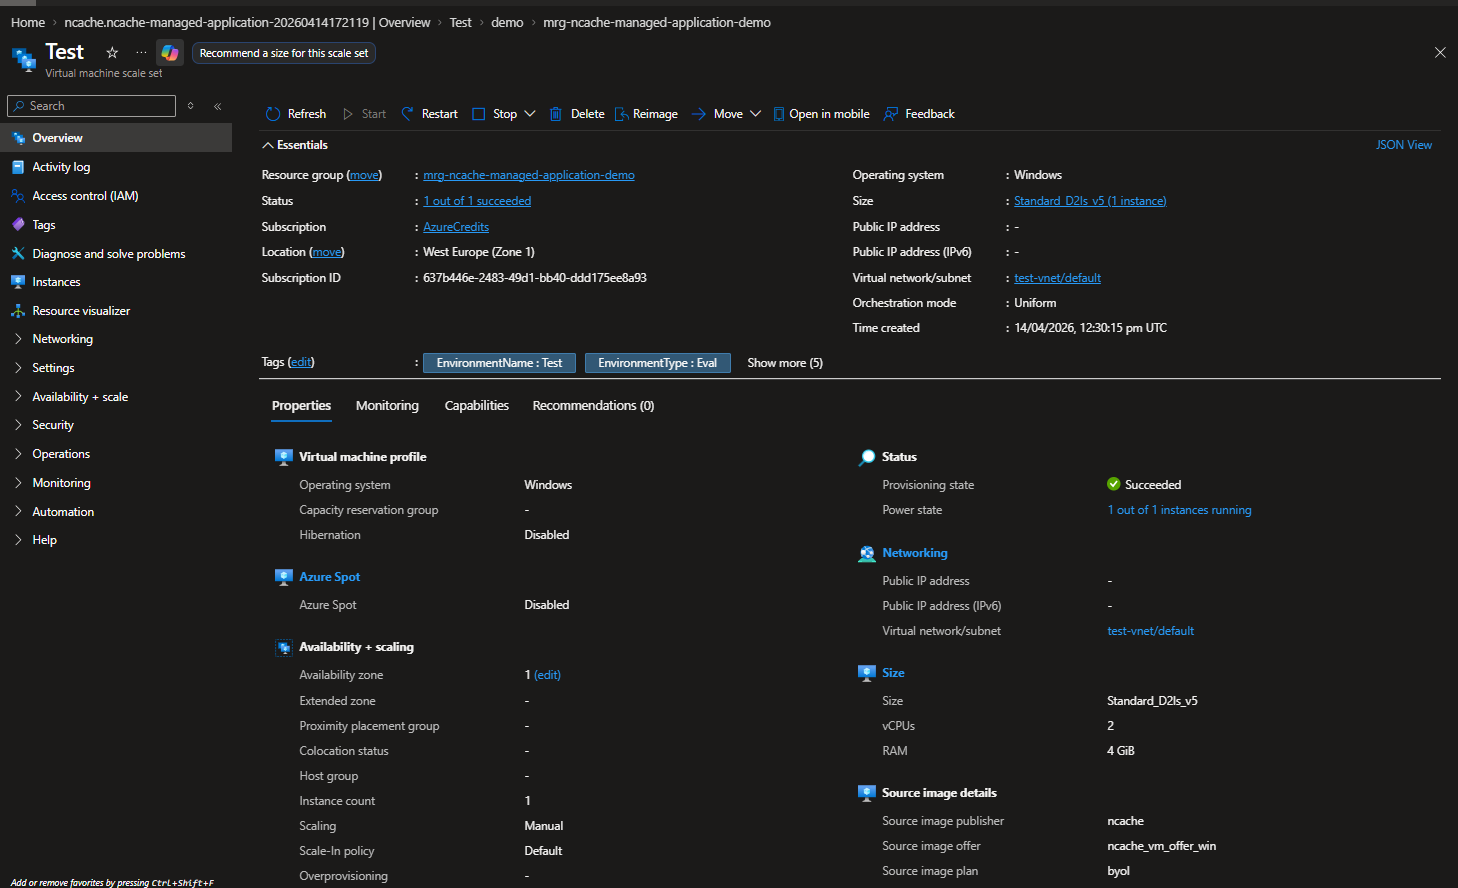The height and width of the screenshot is (888, 1458).
Task: Click edit next to Availability zone
Action: tap(547, 675)
